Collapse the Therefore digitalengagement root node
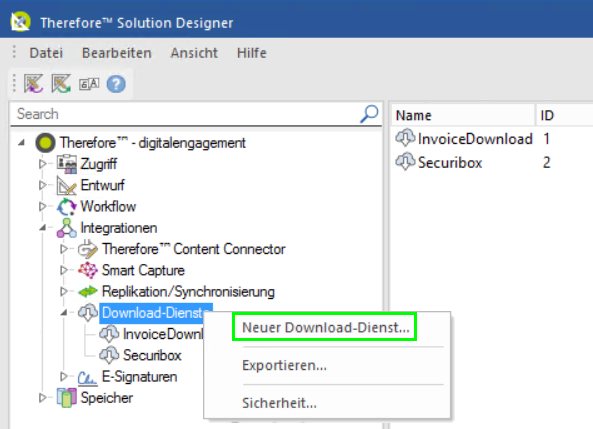Image resolution: width=593 pixels, height=429 pixels. (22, 143)
